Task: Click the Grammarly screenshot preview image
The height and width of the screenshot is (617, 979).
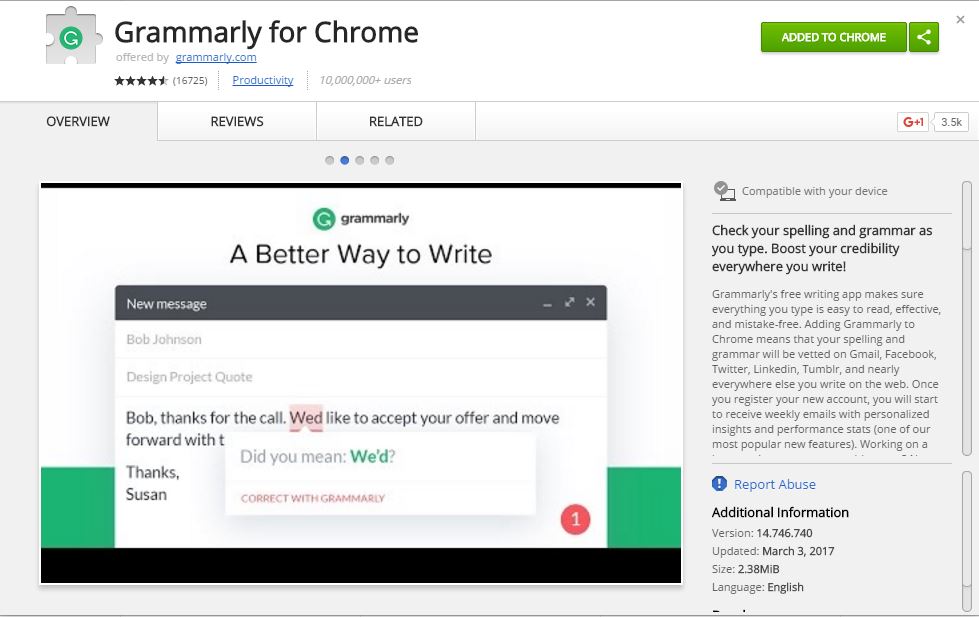Action: [x=361, y=383]
